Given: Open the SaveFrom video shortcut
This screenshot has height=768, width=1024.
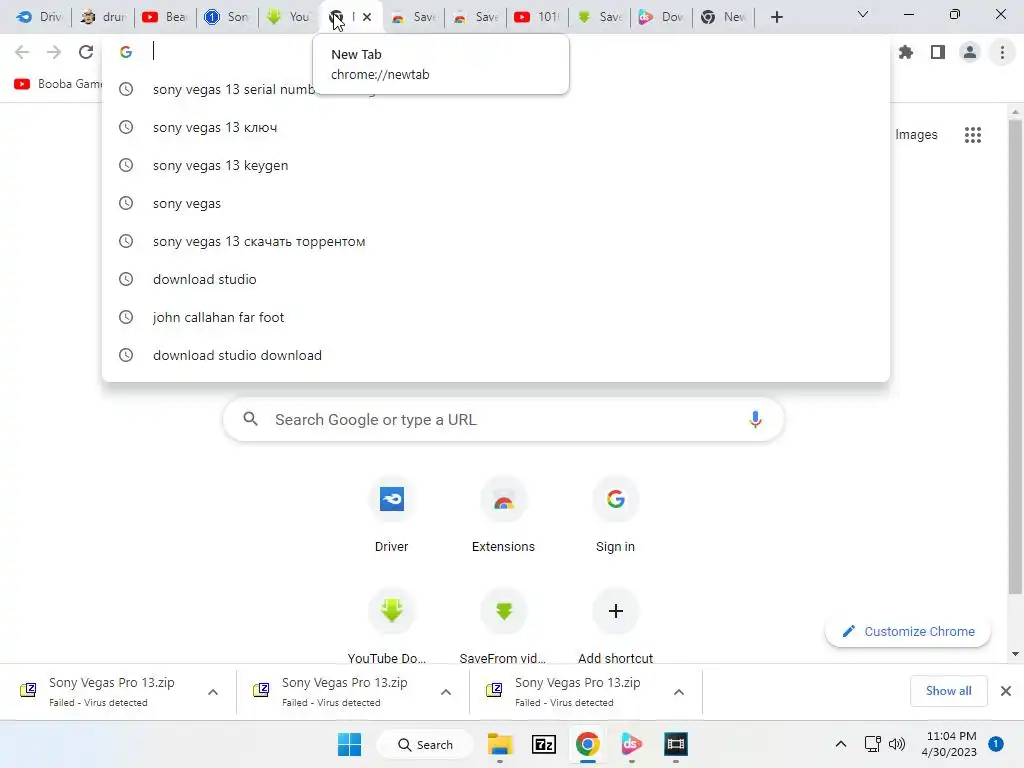Looking at the screenshot, I should 504,627.
